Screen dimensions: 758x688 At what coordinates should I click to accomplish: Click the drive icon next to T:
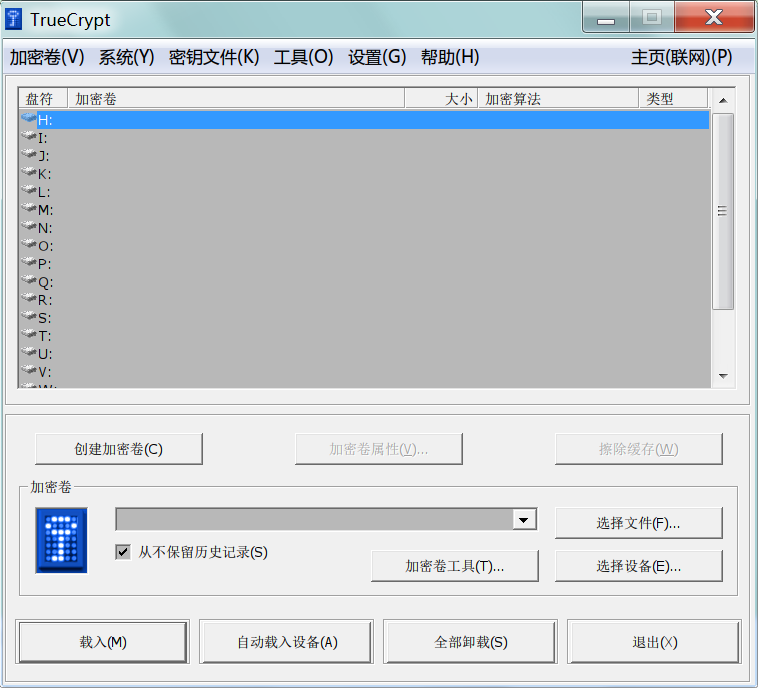pos(29,335)
